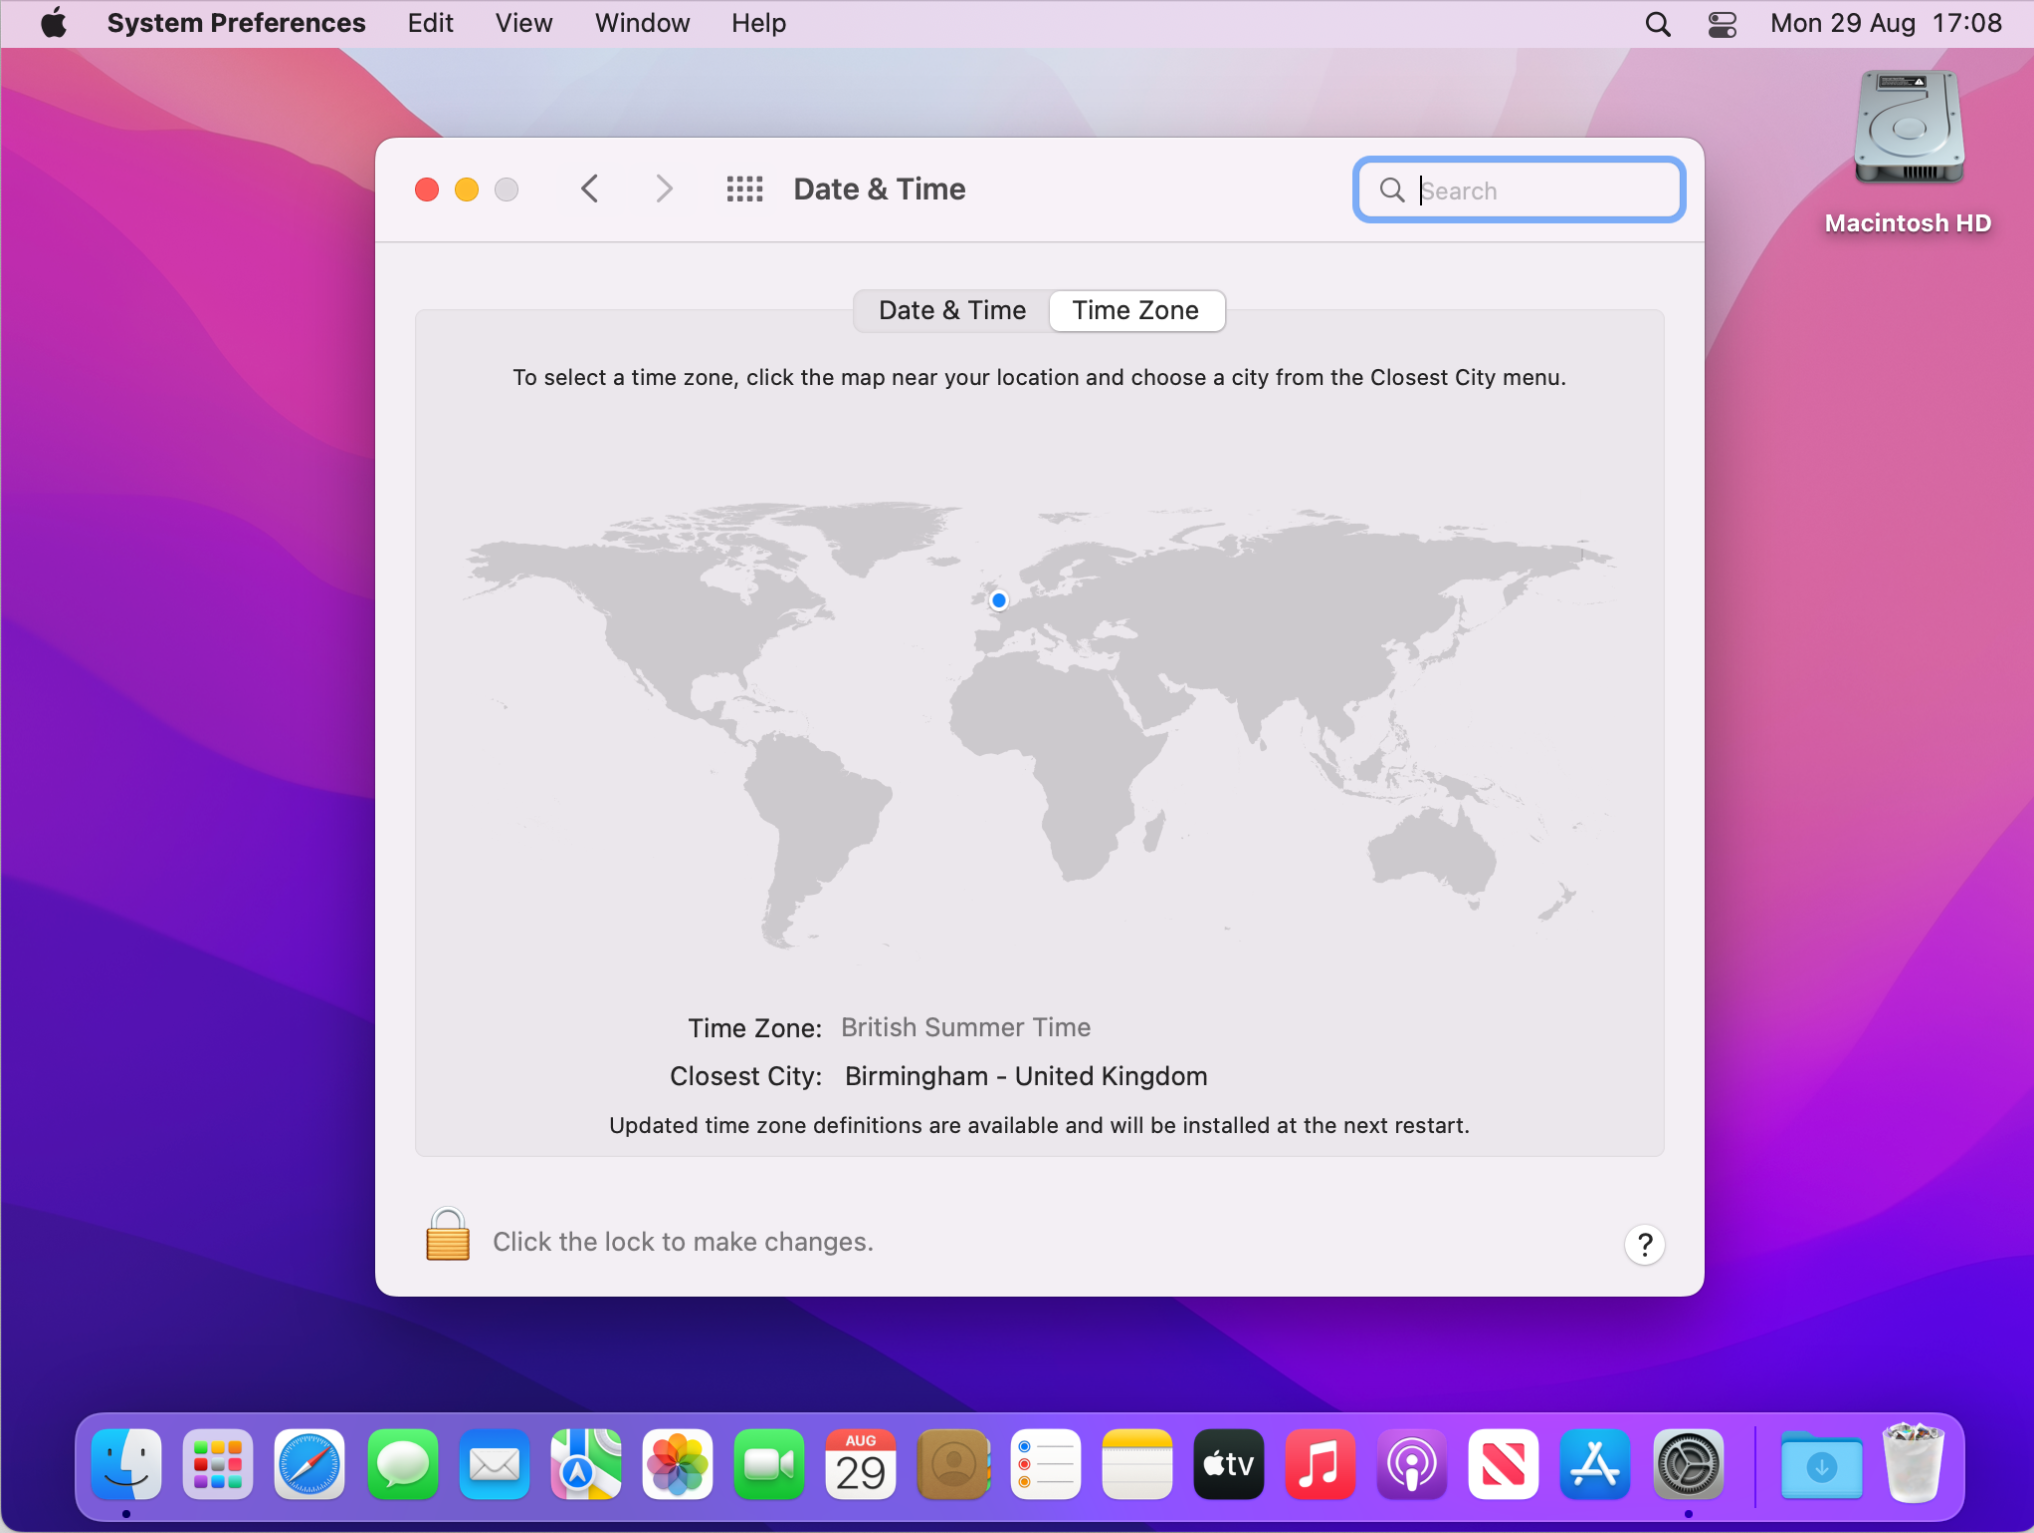Open Messages from the Dock
This screenshot has width=2034, height=1533.
402,1464
